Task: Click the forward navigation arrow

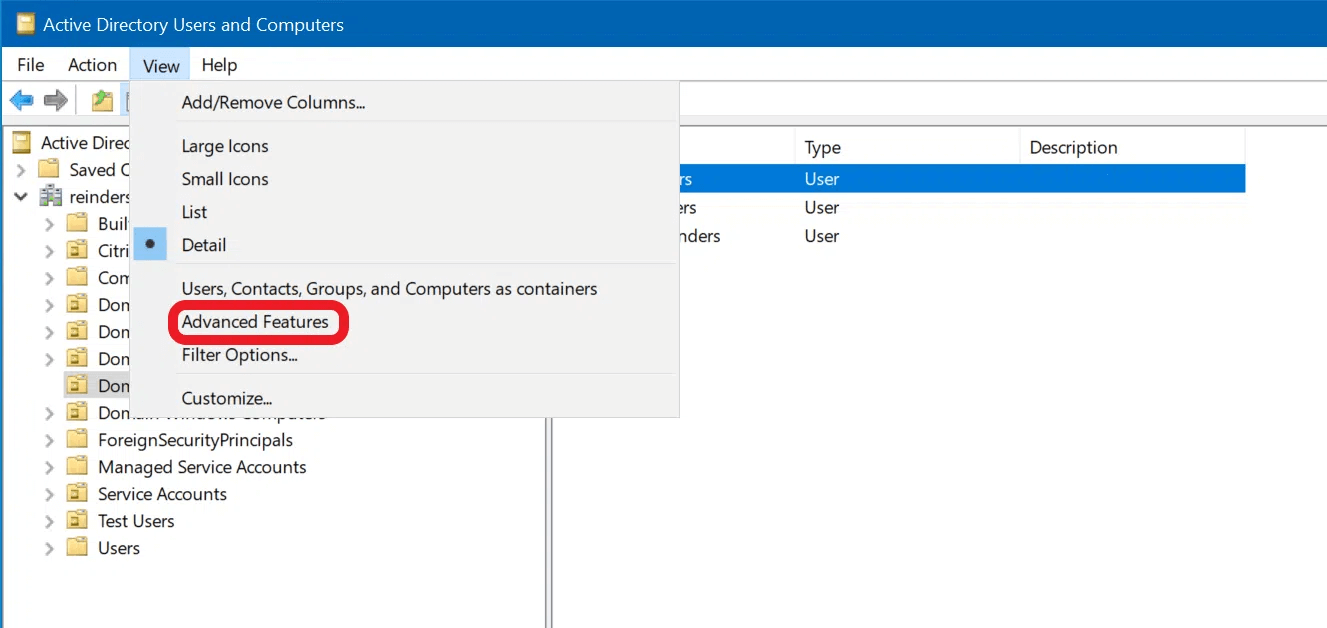Action: tap(56, 99)
